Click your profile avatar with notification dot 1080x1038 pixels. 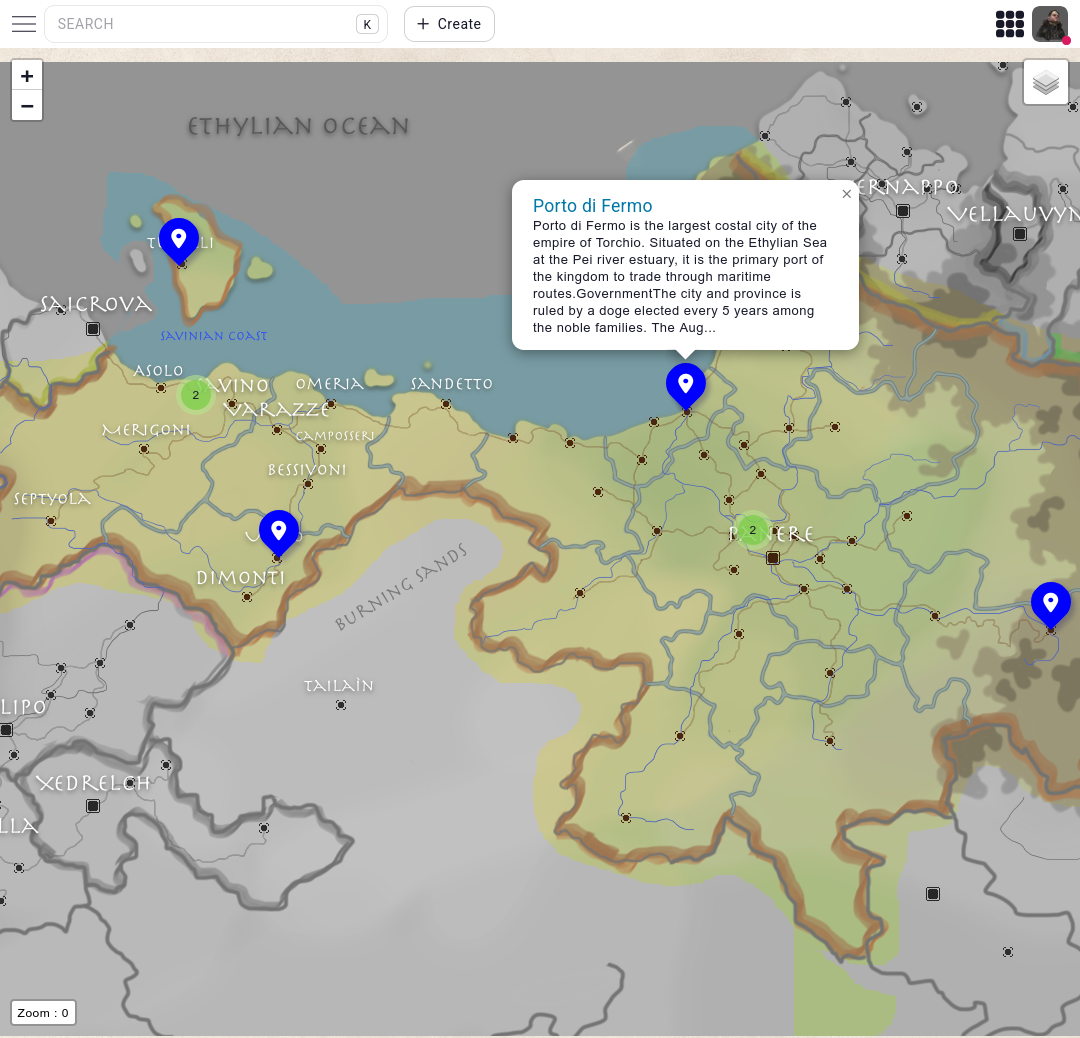pyautogui.click(x=1049, y=23)
